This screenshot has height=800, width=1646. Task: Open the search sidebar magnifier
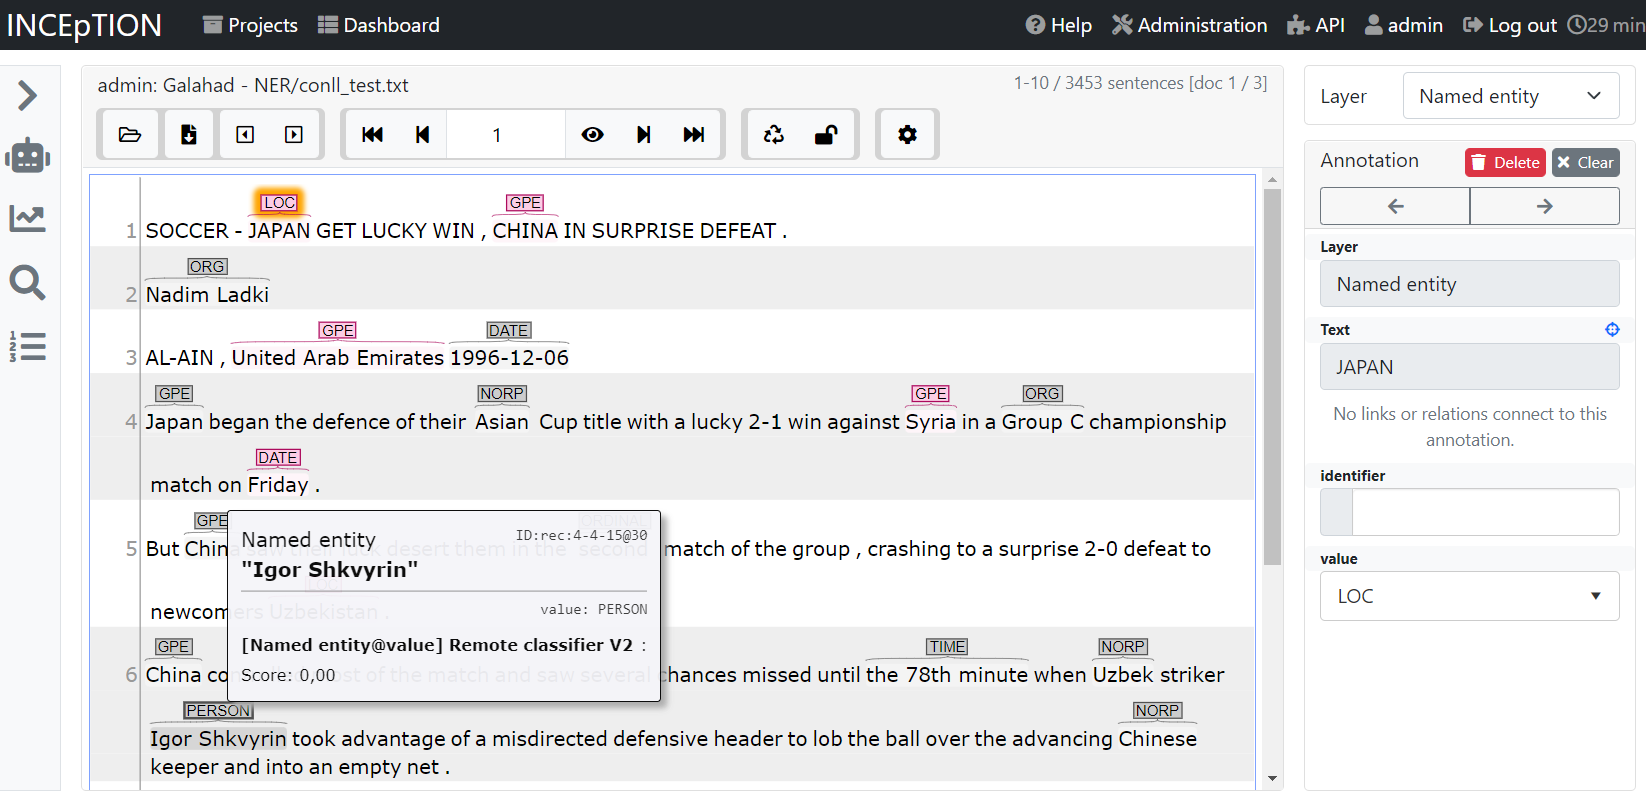[27, 283]
